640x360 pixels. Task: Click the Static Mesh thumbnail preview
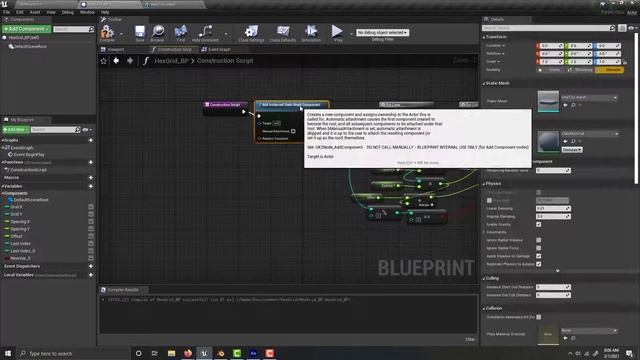click(548, 101)
